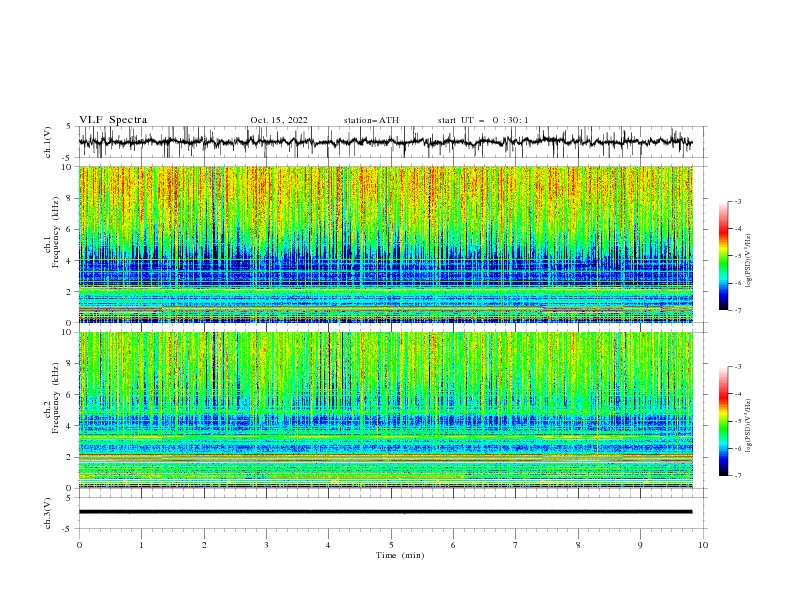Click the time axis tick label "0"
The image size is (792, 612).
[x=79, y=545]
